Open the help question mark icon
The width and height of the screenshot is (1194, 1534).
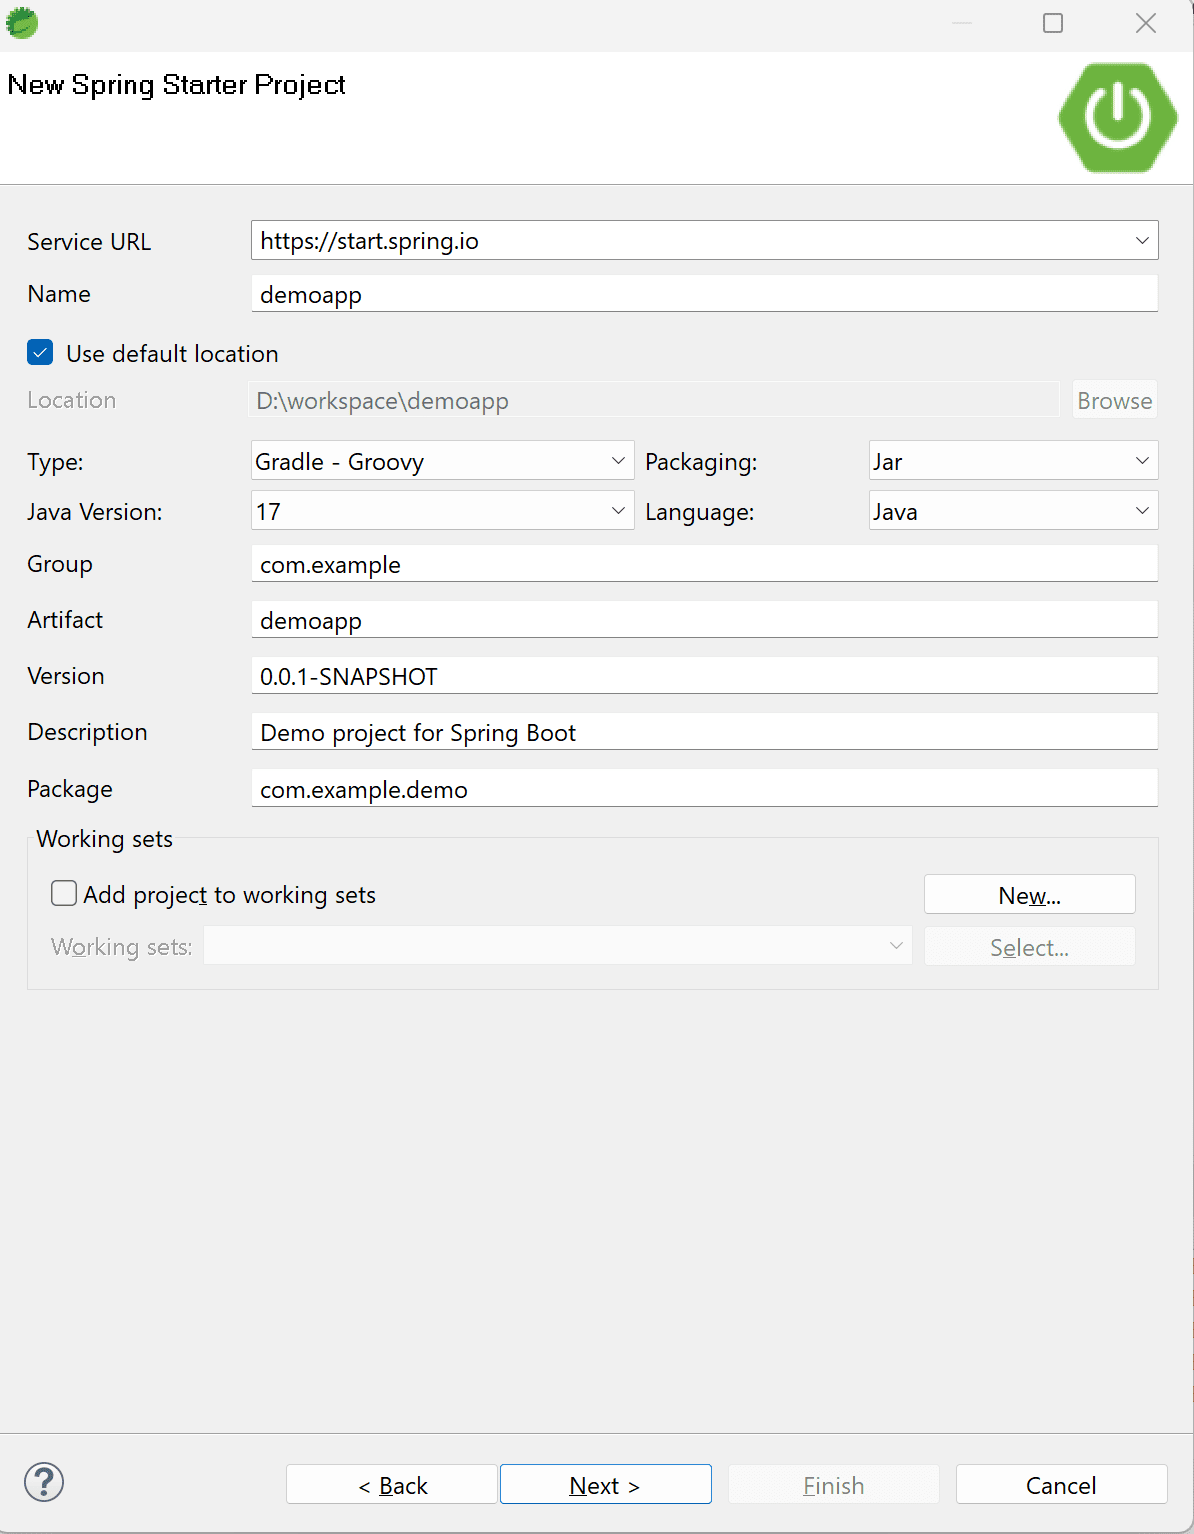[x=44, y=1483]
